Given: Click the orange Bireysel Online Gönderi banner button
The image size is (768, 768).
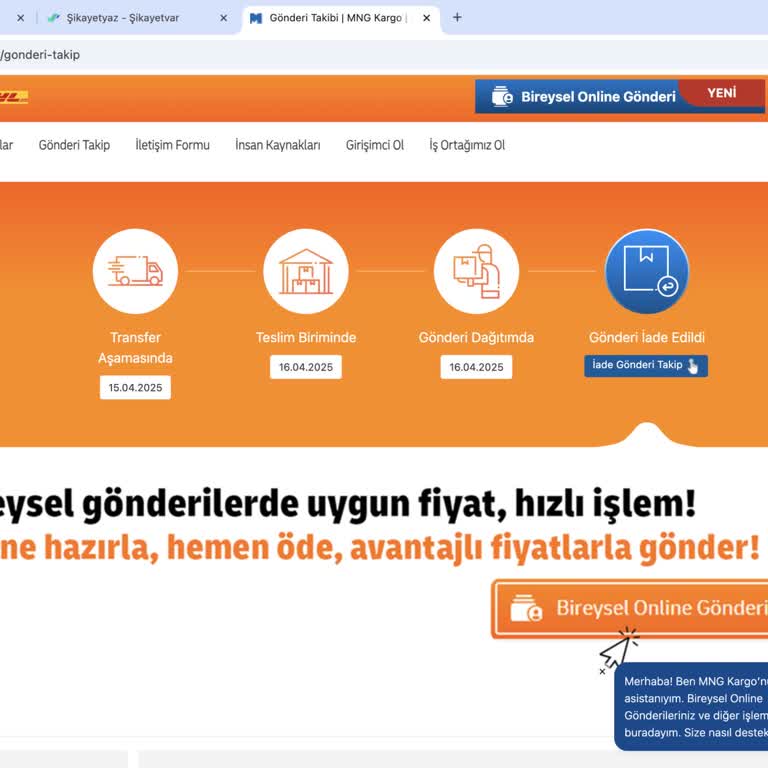Looking at the screenshot, I should 630,609.
